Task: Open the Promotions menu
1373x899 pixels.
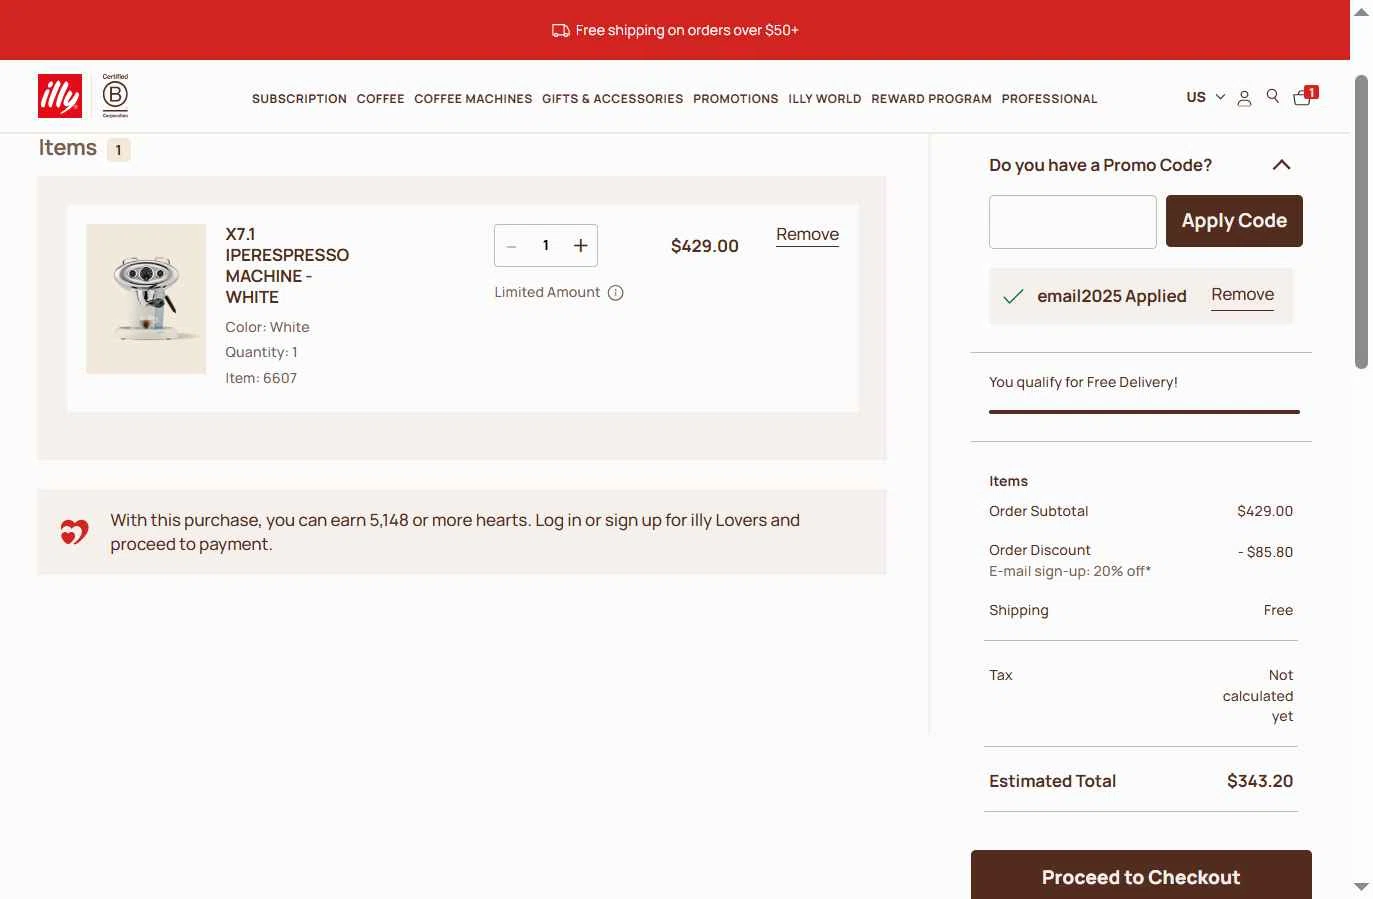Action: pos(735,99)
